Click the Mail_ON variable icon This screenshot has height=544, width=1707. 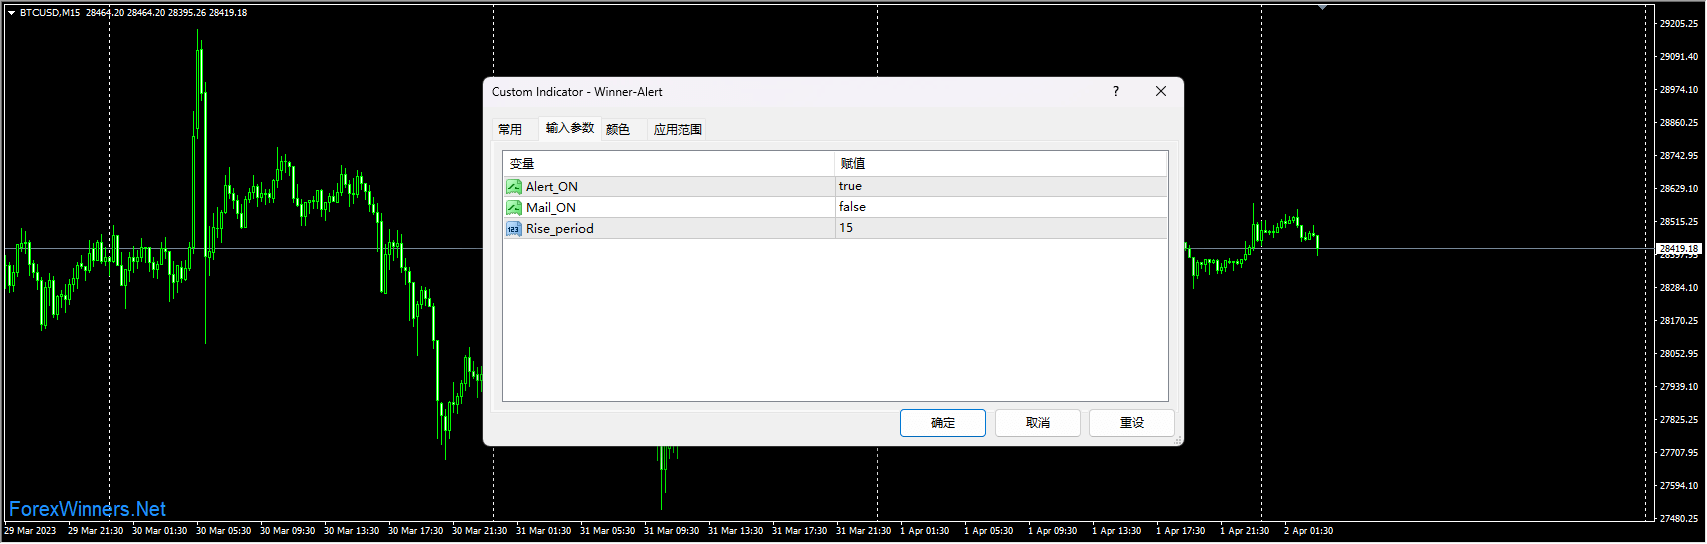[514, 208]
